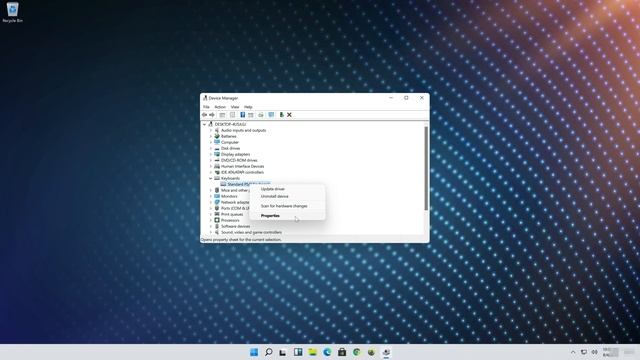Viewport: 640px width, 360px height.
Task: Expand Sound, video and game controllers node
Action: [211, 232]
